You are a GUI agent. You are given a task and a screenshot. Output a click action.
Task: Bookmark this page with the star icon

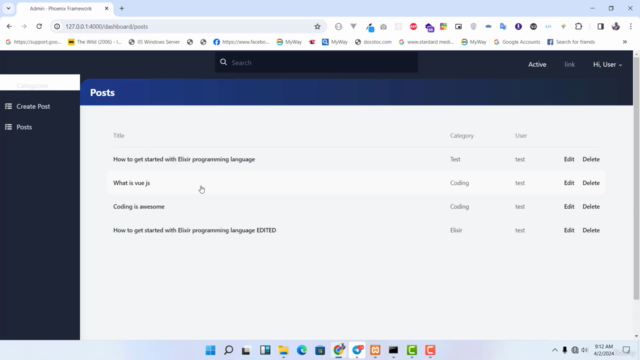point(317,27)
